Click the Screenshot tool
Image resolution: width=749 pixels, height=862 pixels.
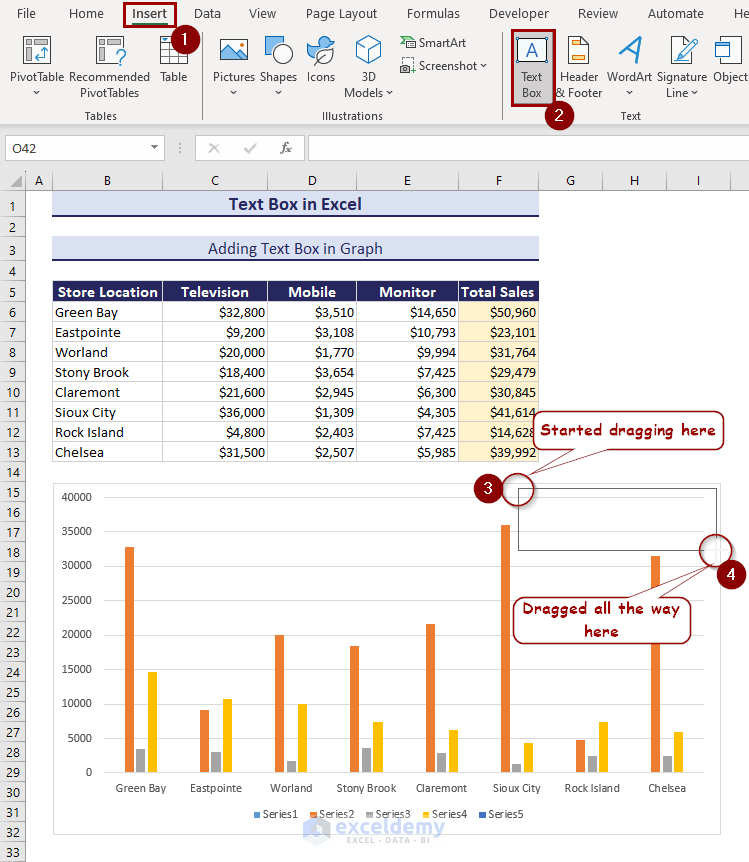[x=443, y=66]
